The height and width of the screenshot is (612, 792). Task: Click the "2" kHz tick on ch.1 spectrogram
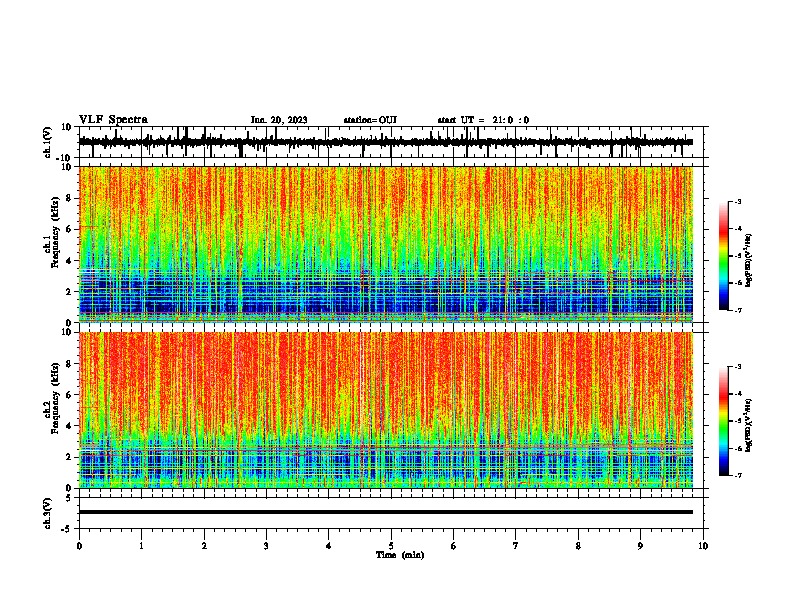click(70, 291)
